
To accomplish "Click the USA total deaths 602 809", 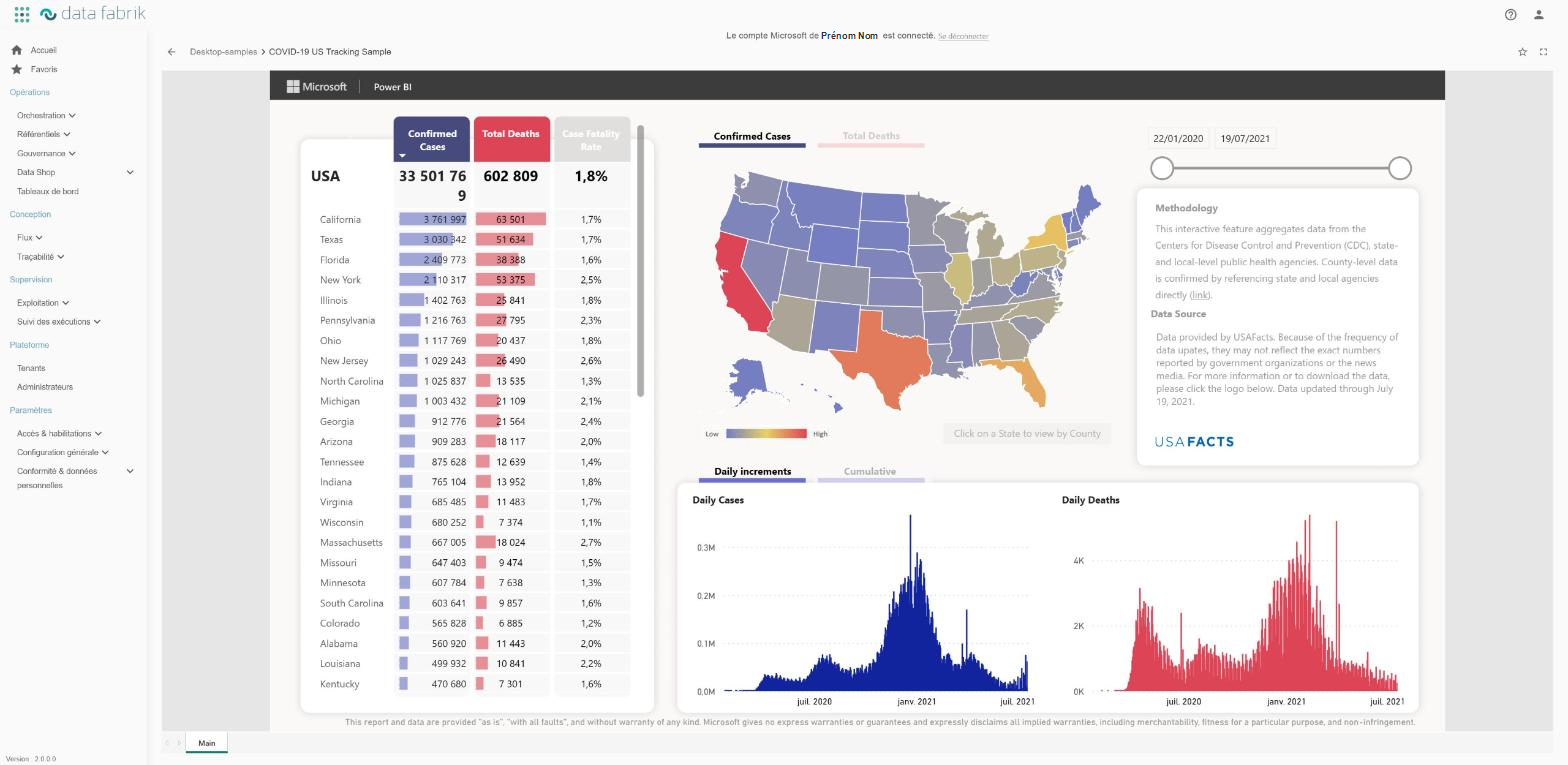I will [511, 176].
